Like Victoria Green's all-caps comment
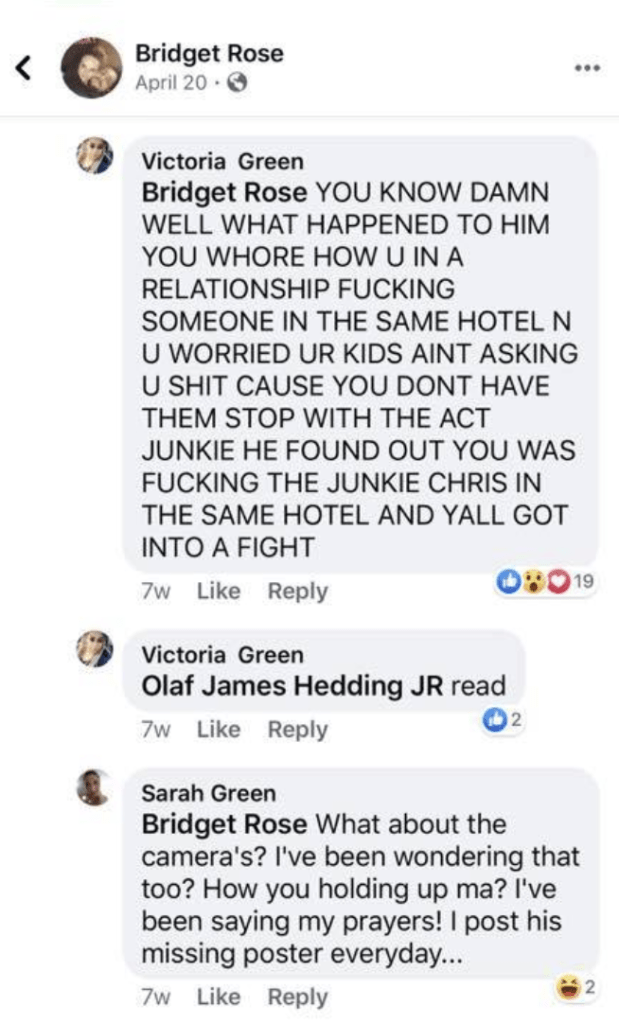This screenshot has width=619, height=1024. pos(219,591)
